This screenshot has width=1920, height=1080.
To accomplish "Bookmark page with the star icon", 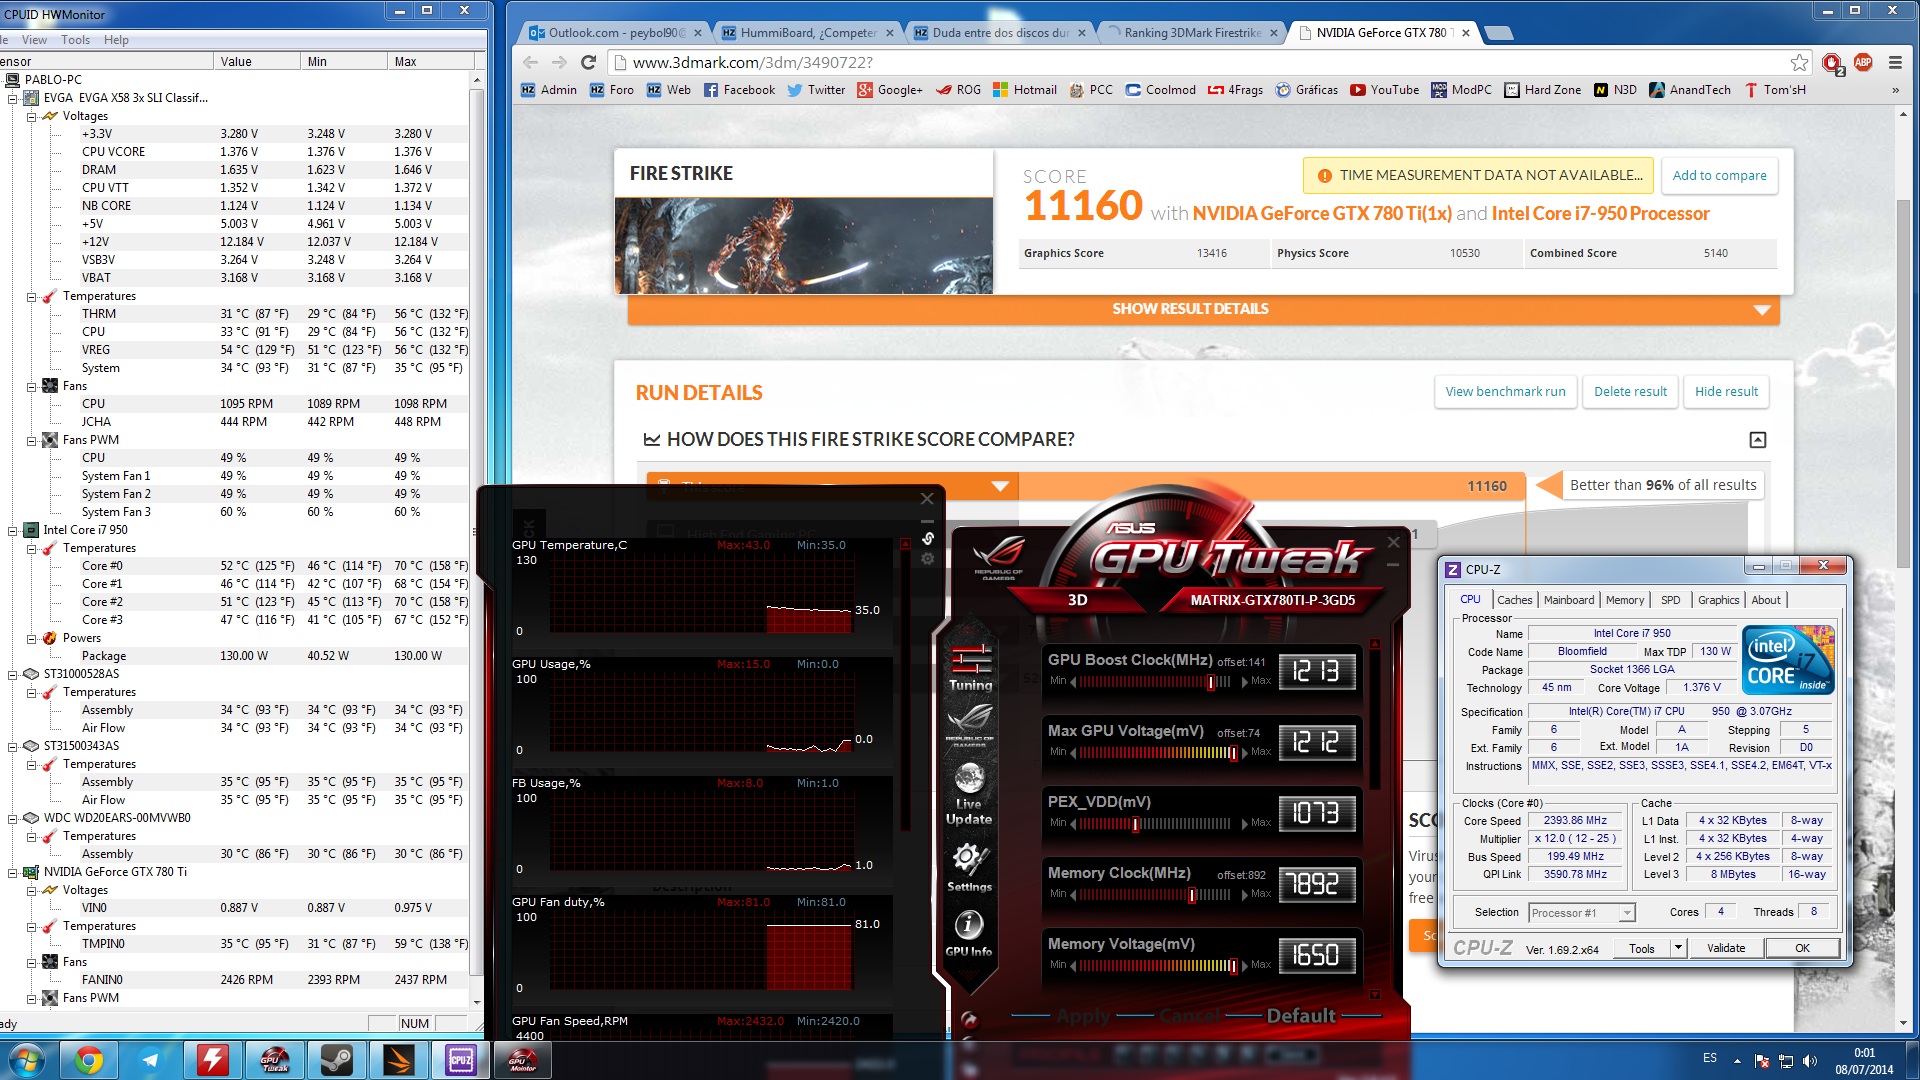I will click(1799, 62).
